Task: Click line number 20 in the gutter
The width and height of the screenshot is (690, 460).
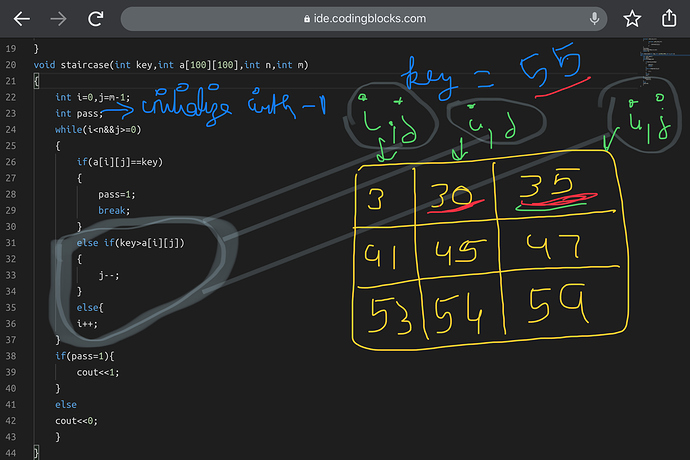Action: click(x=11, y=65)
